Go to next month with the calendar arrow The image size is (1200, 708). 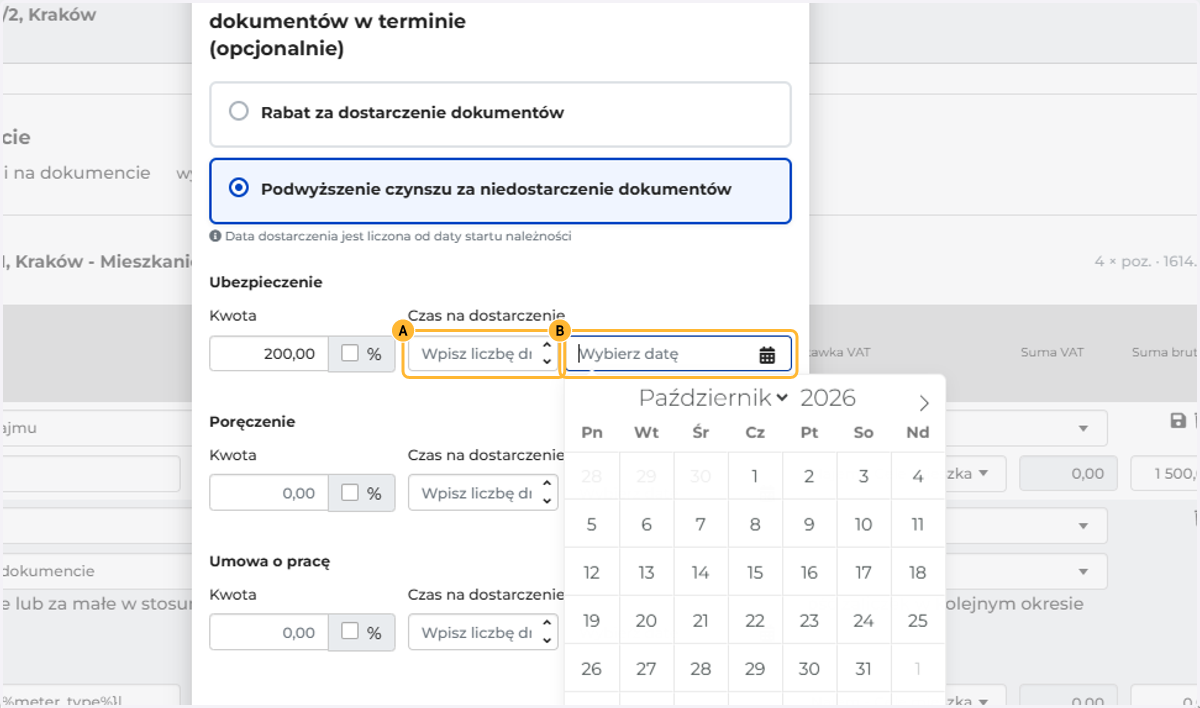coord(924,403)
